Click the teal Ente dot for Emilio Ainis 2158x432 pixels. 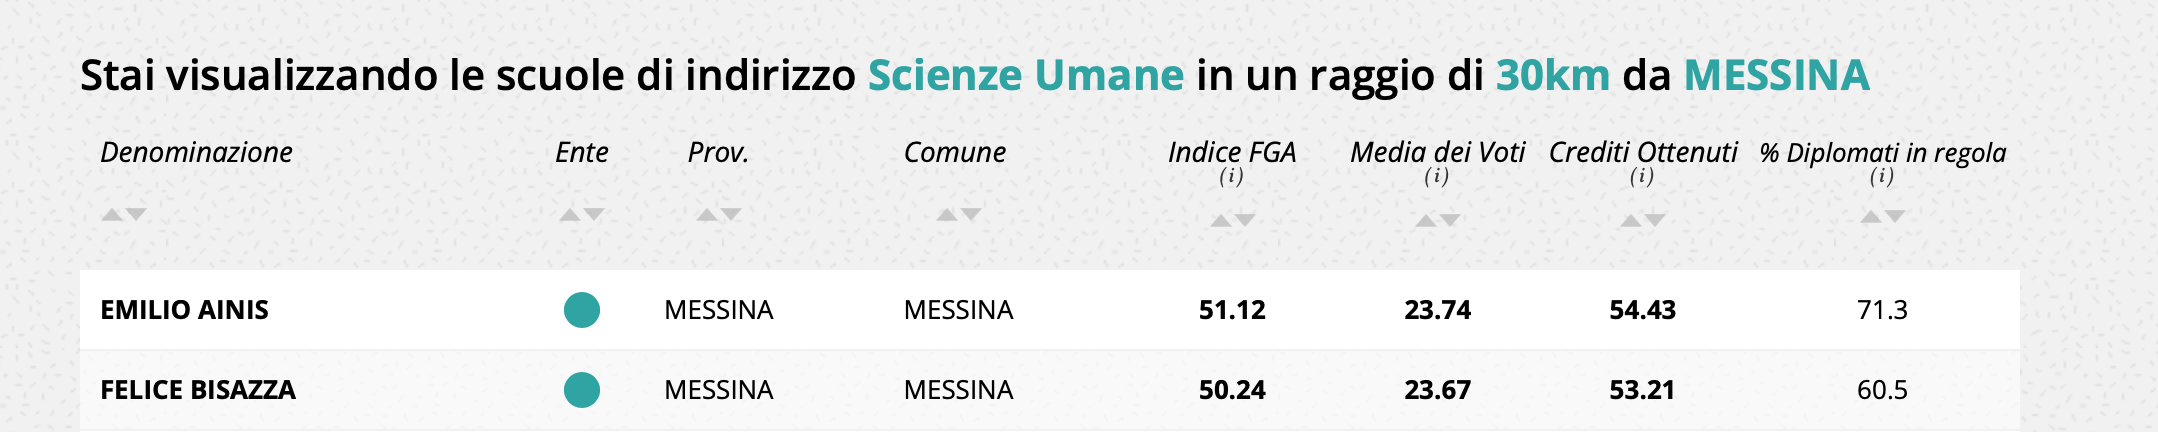coord(582,310)
